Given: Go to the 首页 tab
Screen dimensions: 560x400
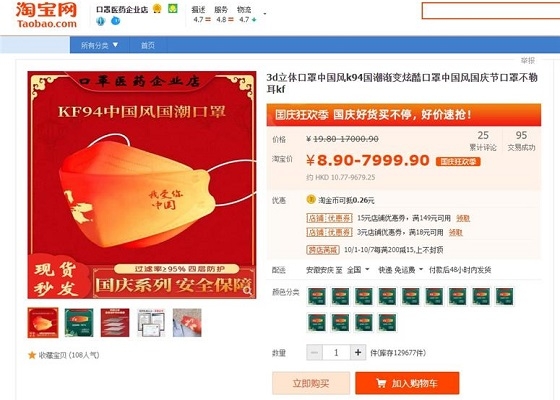Looking at the screenshot, I should tap(148, 45).
